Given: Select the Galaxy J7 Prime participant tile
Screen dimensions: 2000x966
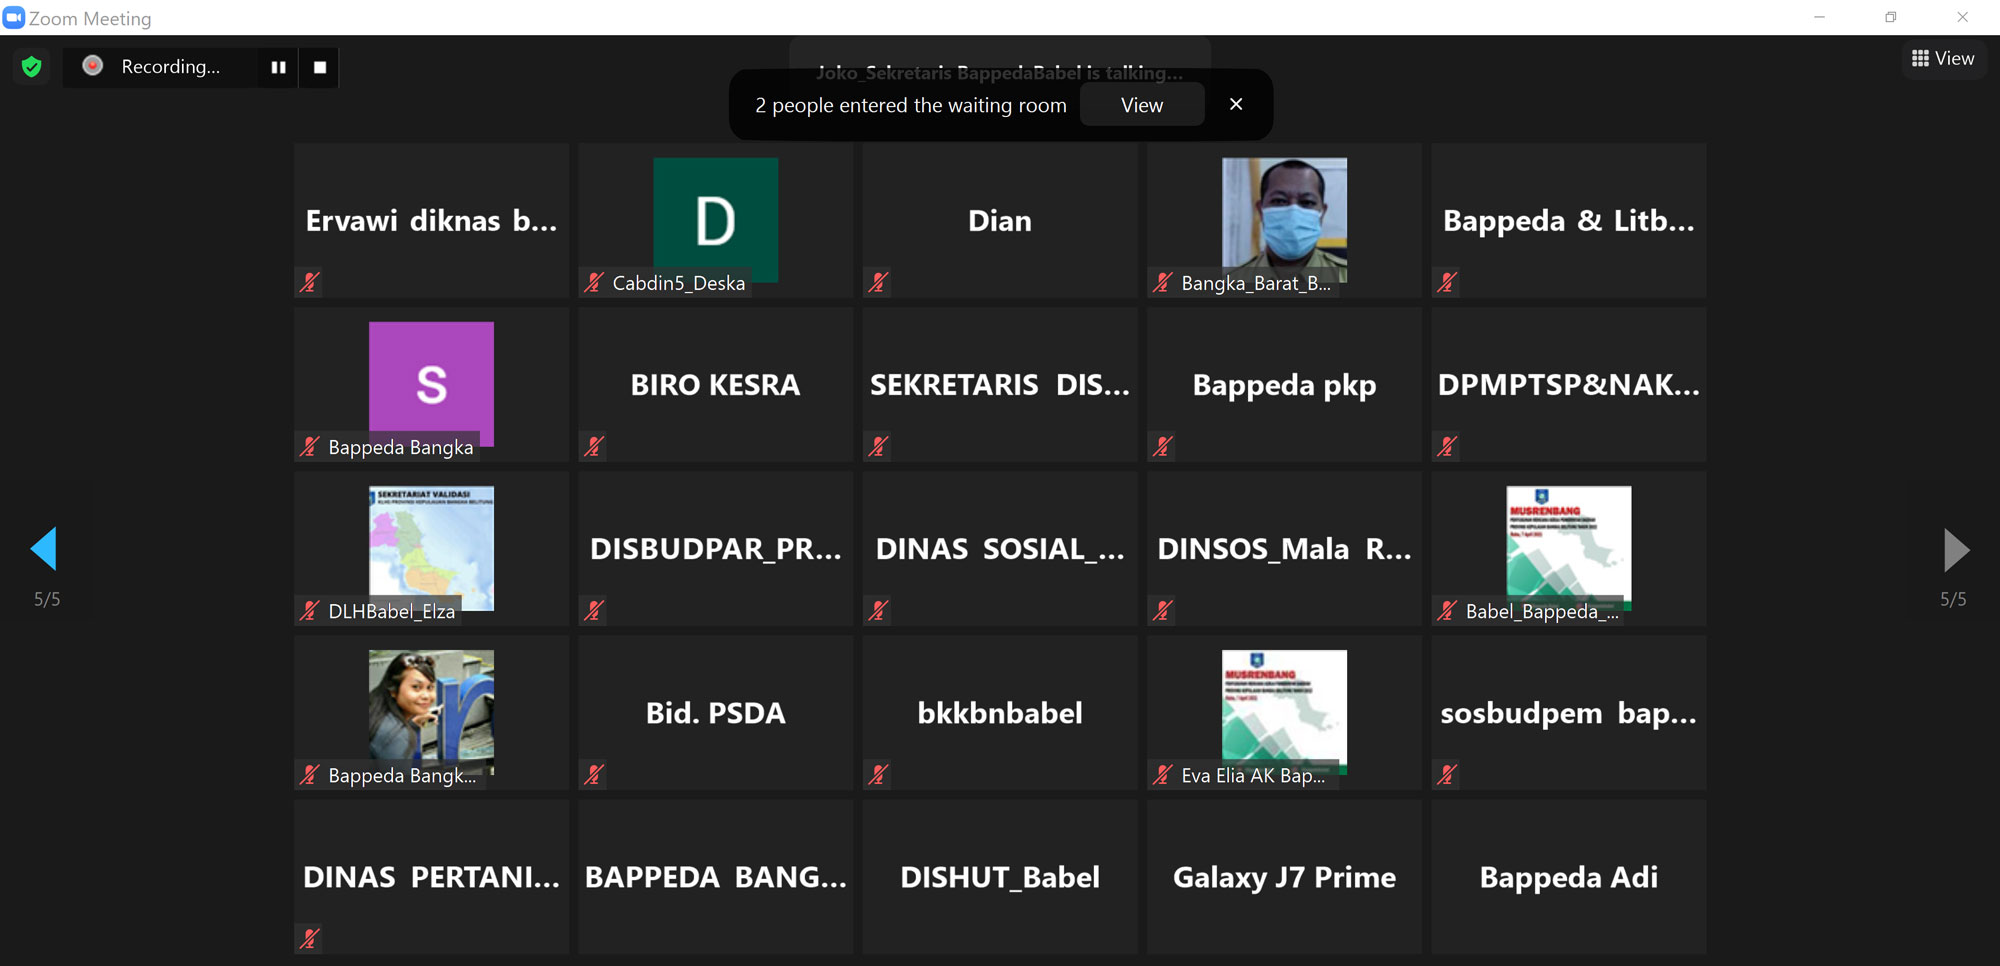Looking at the screenshot, I should pyautogui.click(x=1284, y=877).
